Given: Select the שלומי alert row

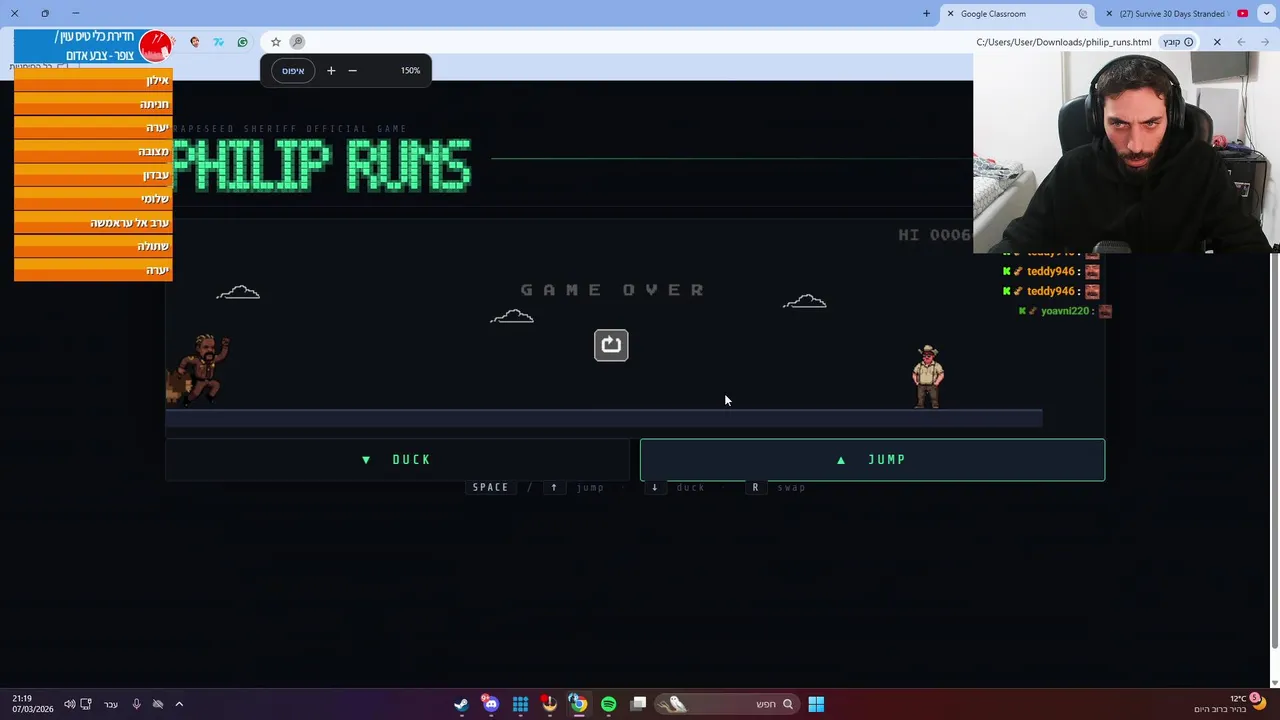Looking at the screenshot, I should click(x=94, y=199).
